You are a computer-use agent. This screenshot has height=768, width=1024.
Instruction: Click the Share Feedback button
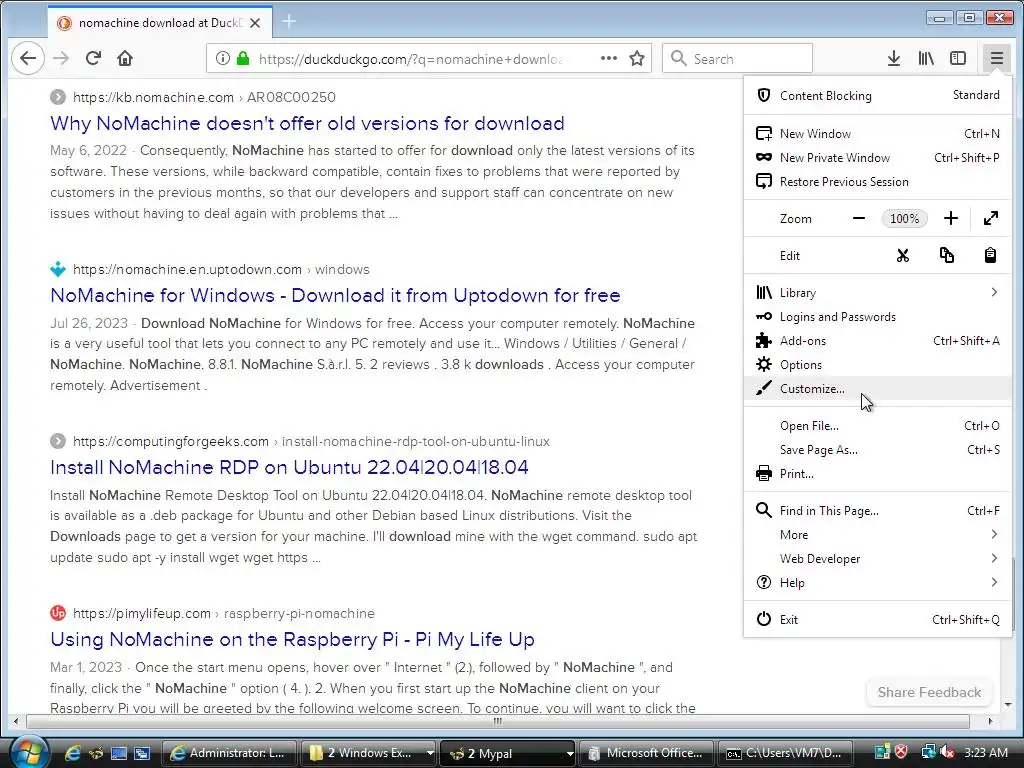tap(929, 692)
